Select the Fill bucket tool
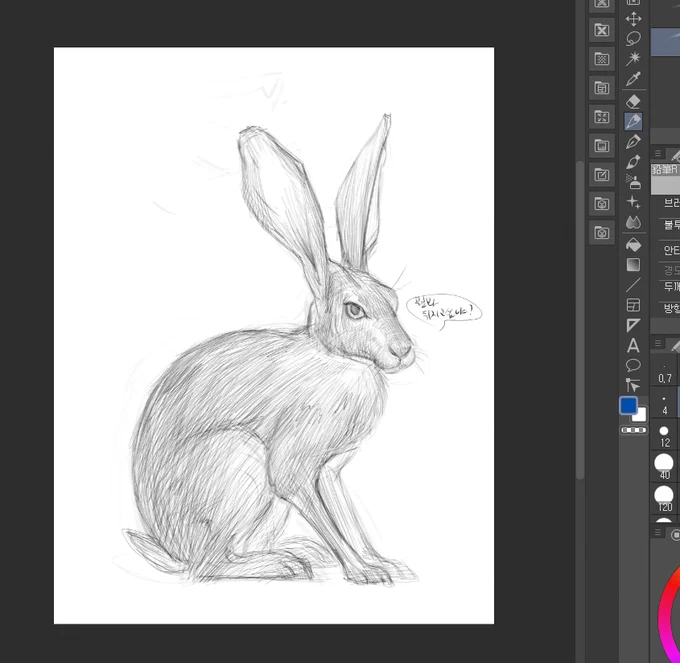The height and width of the screenshot is (663, 680). pyautogui.click(x=633, y=245)
